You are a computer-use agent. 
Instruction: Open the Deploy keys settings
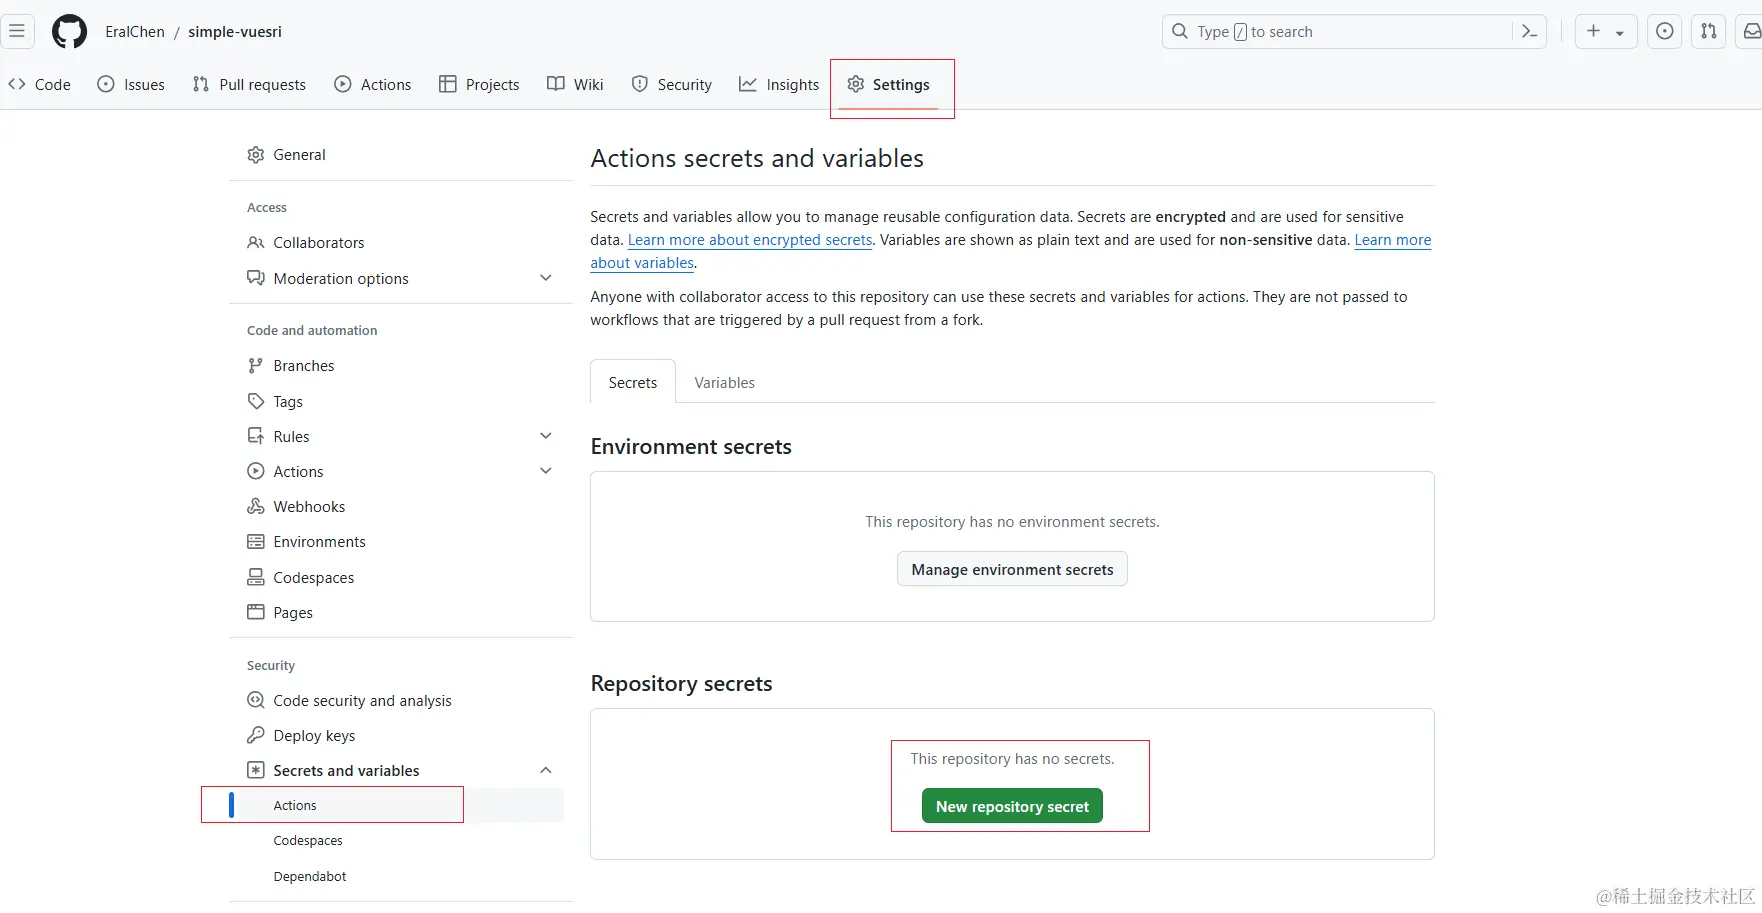(x=314, y=736)
